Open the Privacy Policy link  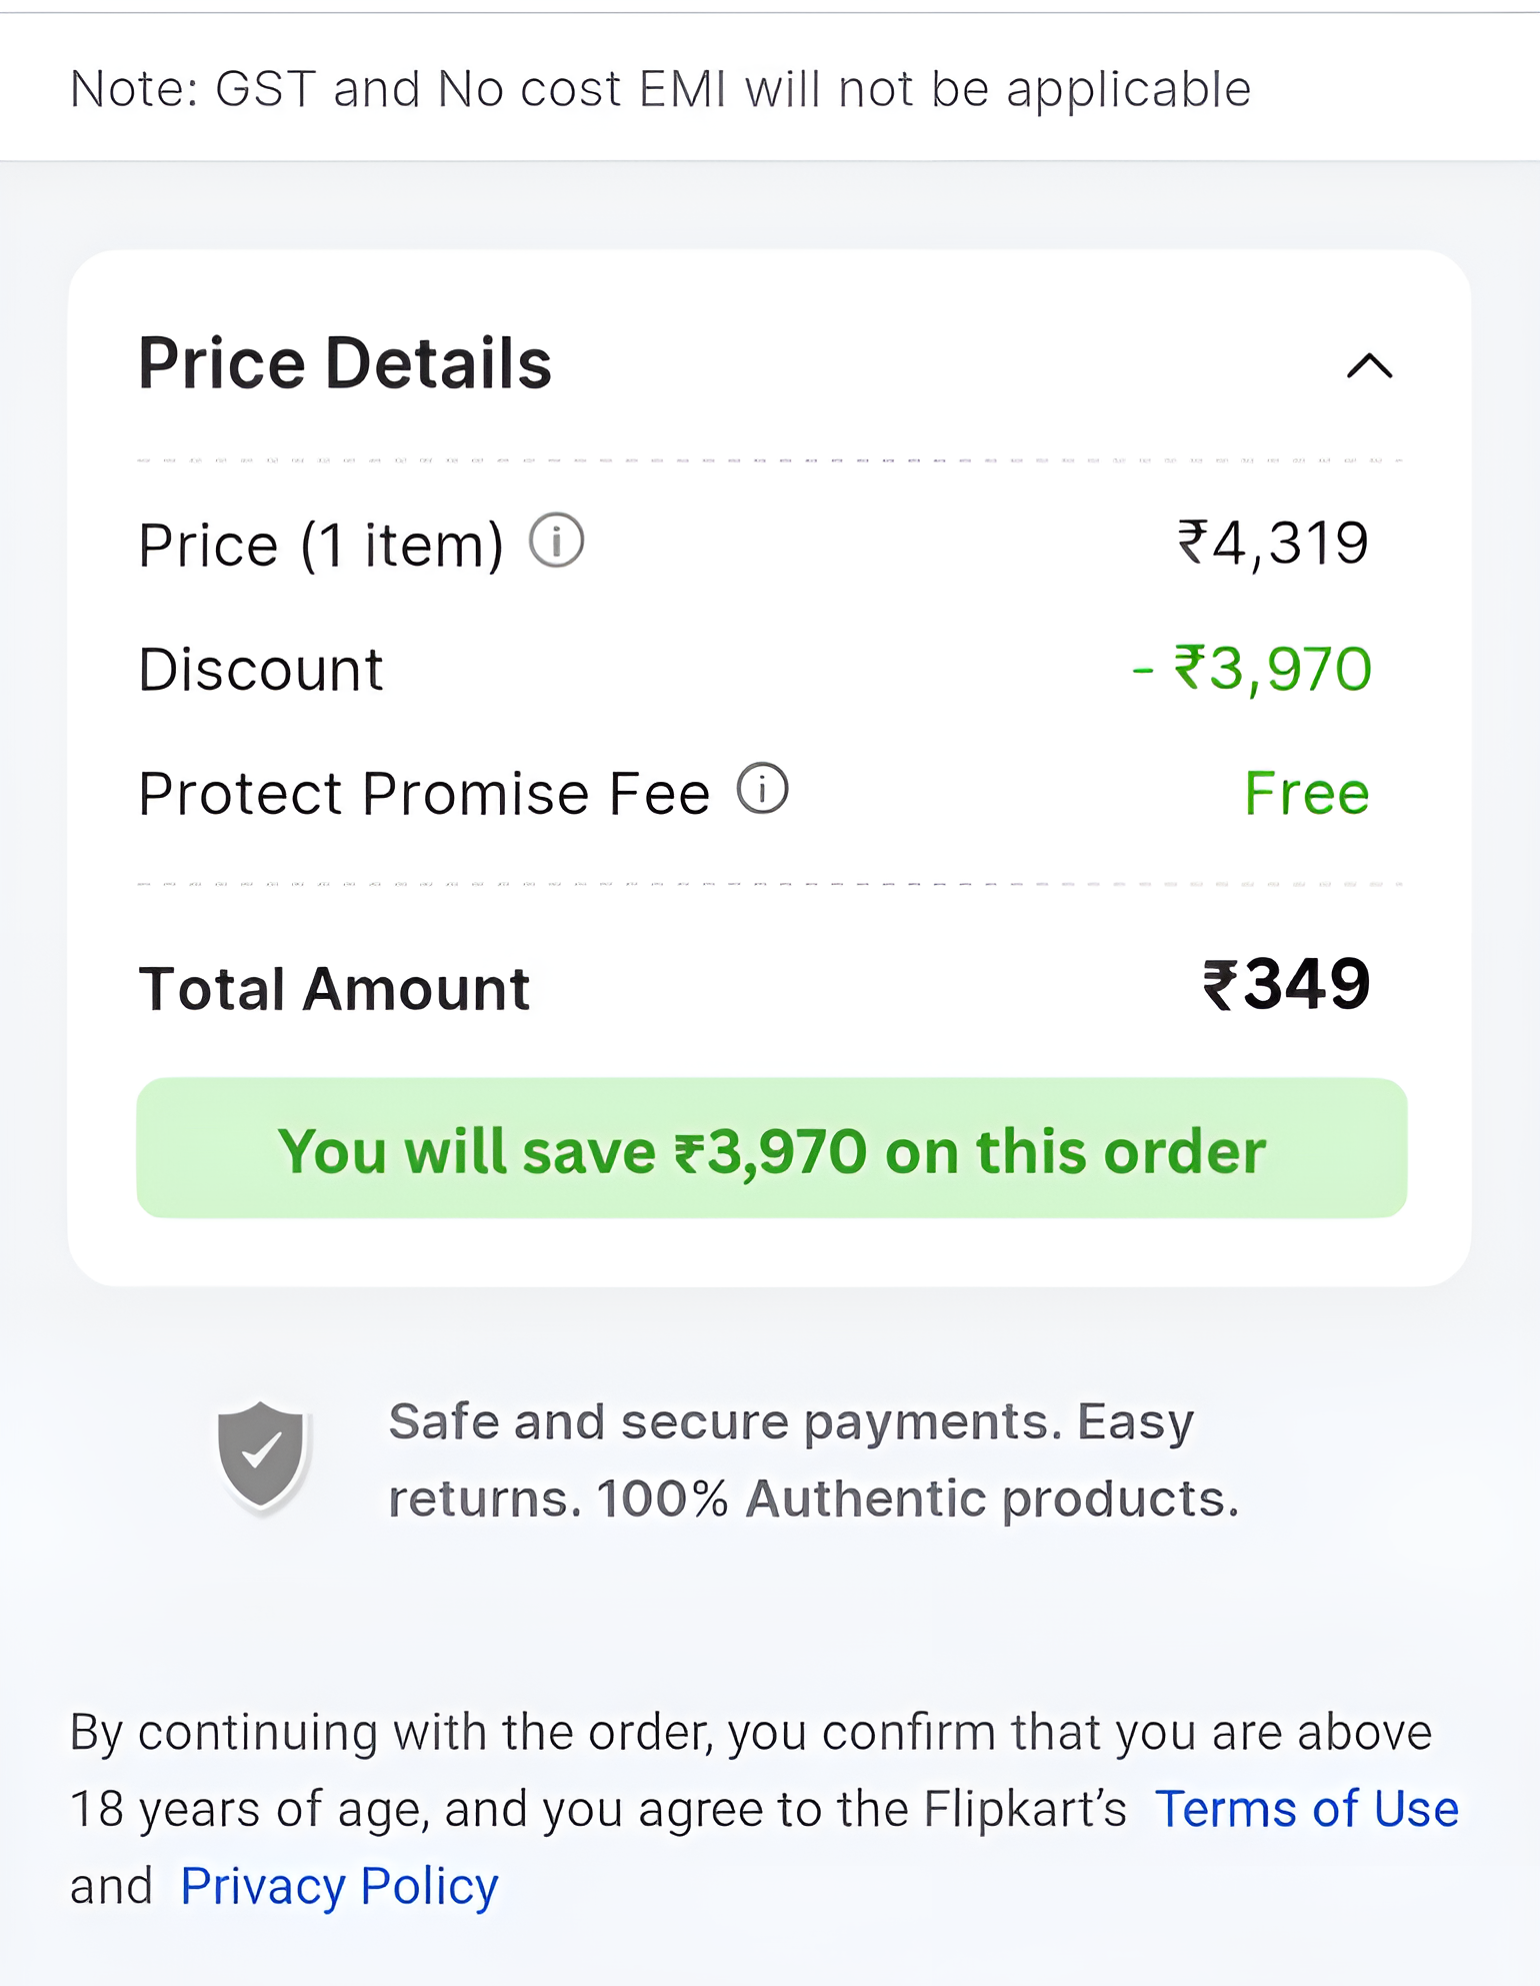339,1886
